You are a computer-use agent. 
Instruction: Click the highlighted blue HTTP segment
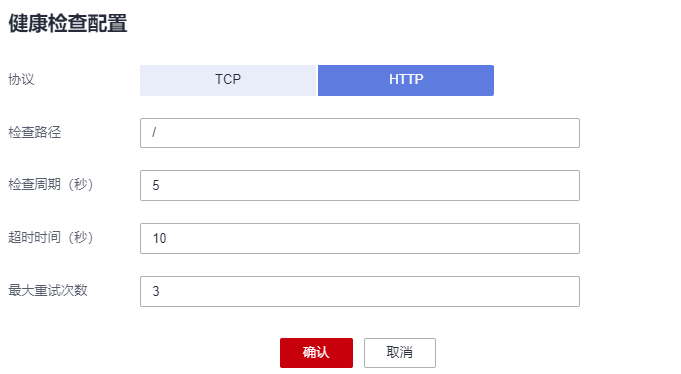tap(406, 80)
